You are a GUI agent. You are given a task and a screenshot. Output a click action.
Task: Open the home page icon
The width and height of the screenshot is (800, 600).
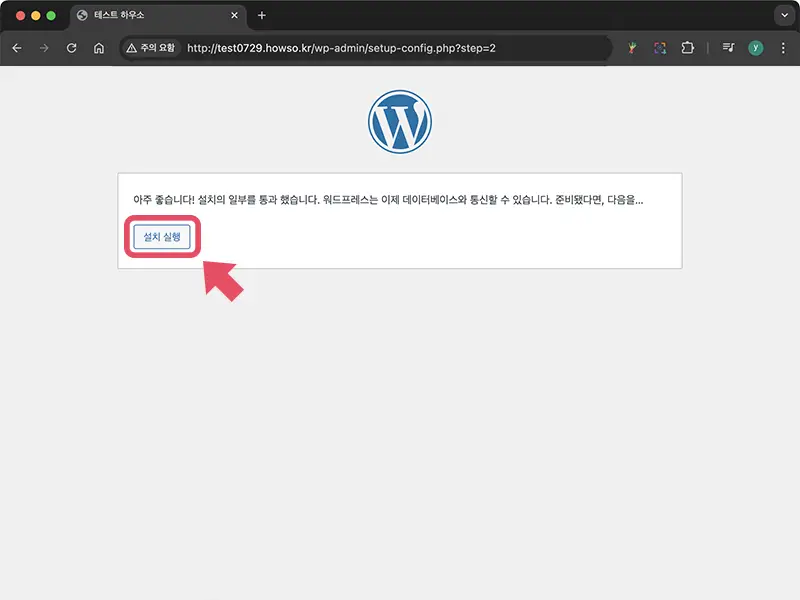pyautogui.click(x=99, y=48)
